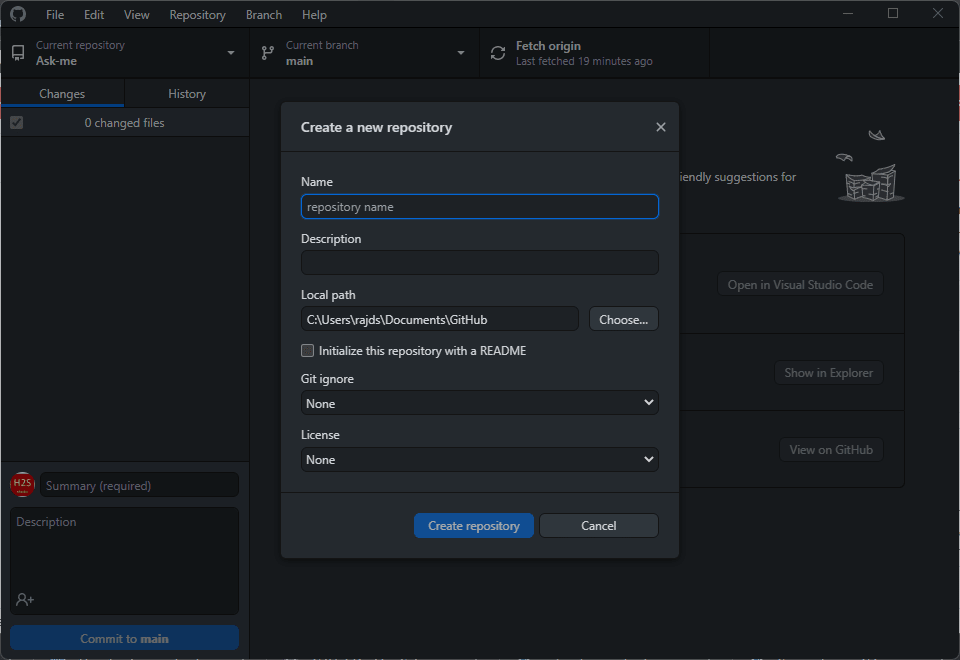The image size is (960, 660).
Task: Close the Create a new repository dialog
Action: 660,127
